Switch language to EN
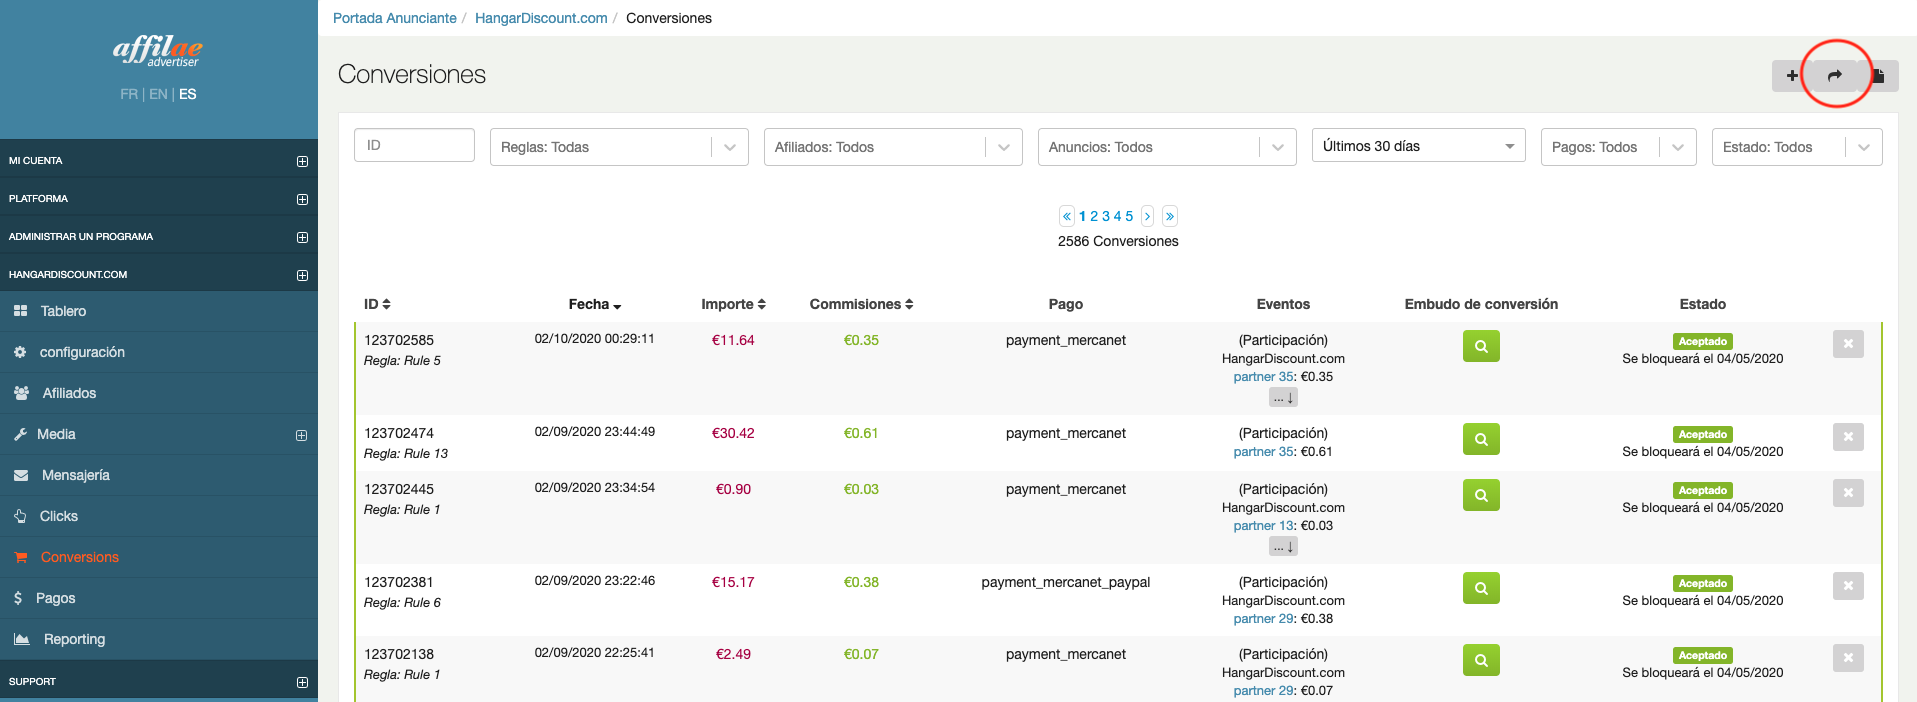1917x702 pixels. click(x=158, y=94)
